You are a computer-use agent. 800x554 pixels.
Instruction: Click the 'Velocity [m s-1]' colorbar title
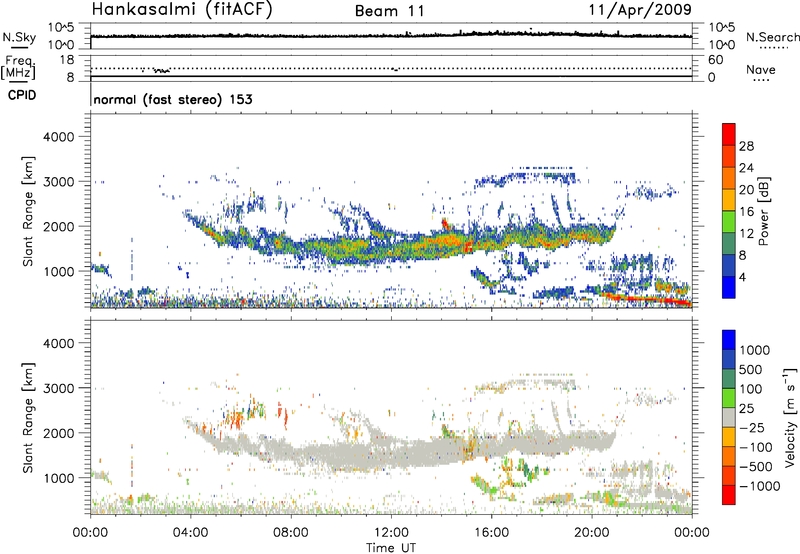790,417
